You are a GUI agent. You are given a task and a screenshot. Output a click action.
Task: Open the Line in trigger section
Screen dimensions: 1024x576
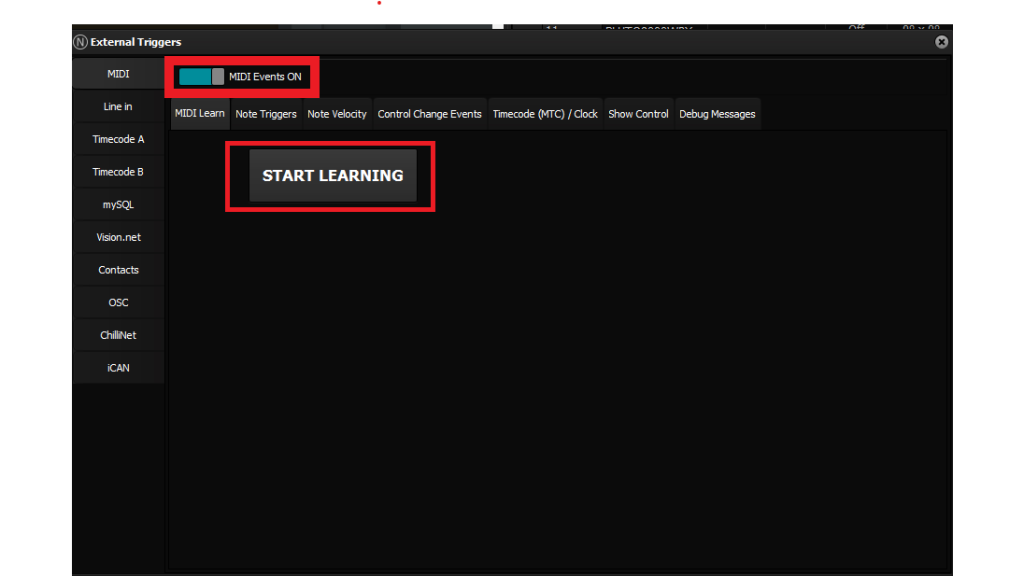click(118, 106)
